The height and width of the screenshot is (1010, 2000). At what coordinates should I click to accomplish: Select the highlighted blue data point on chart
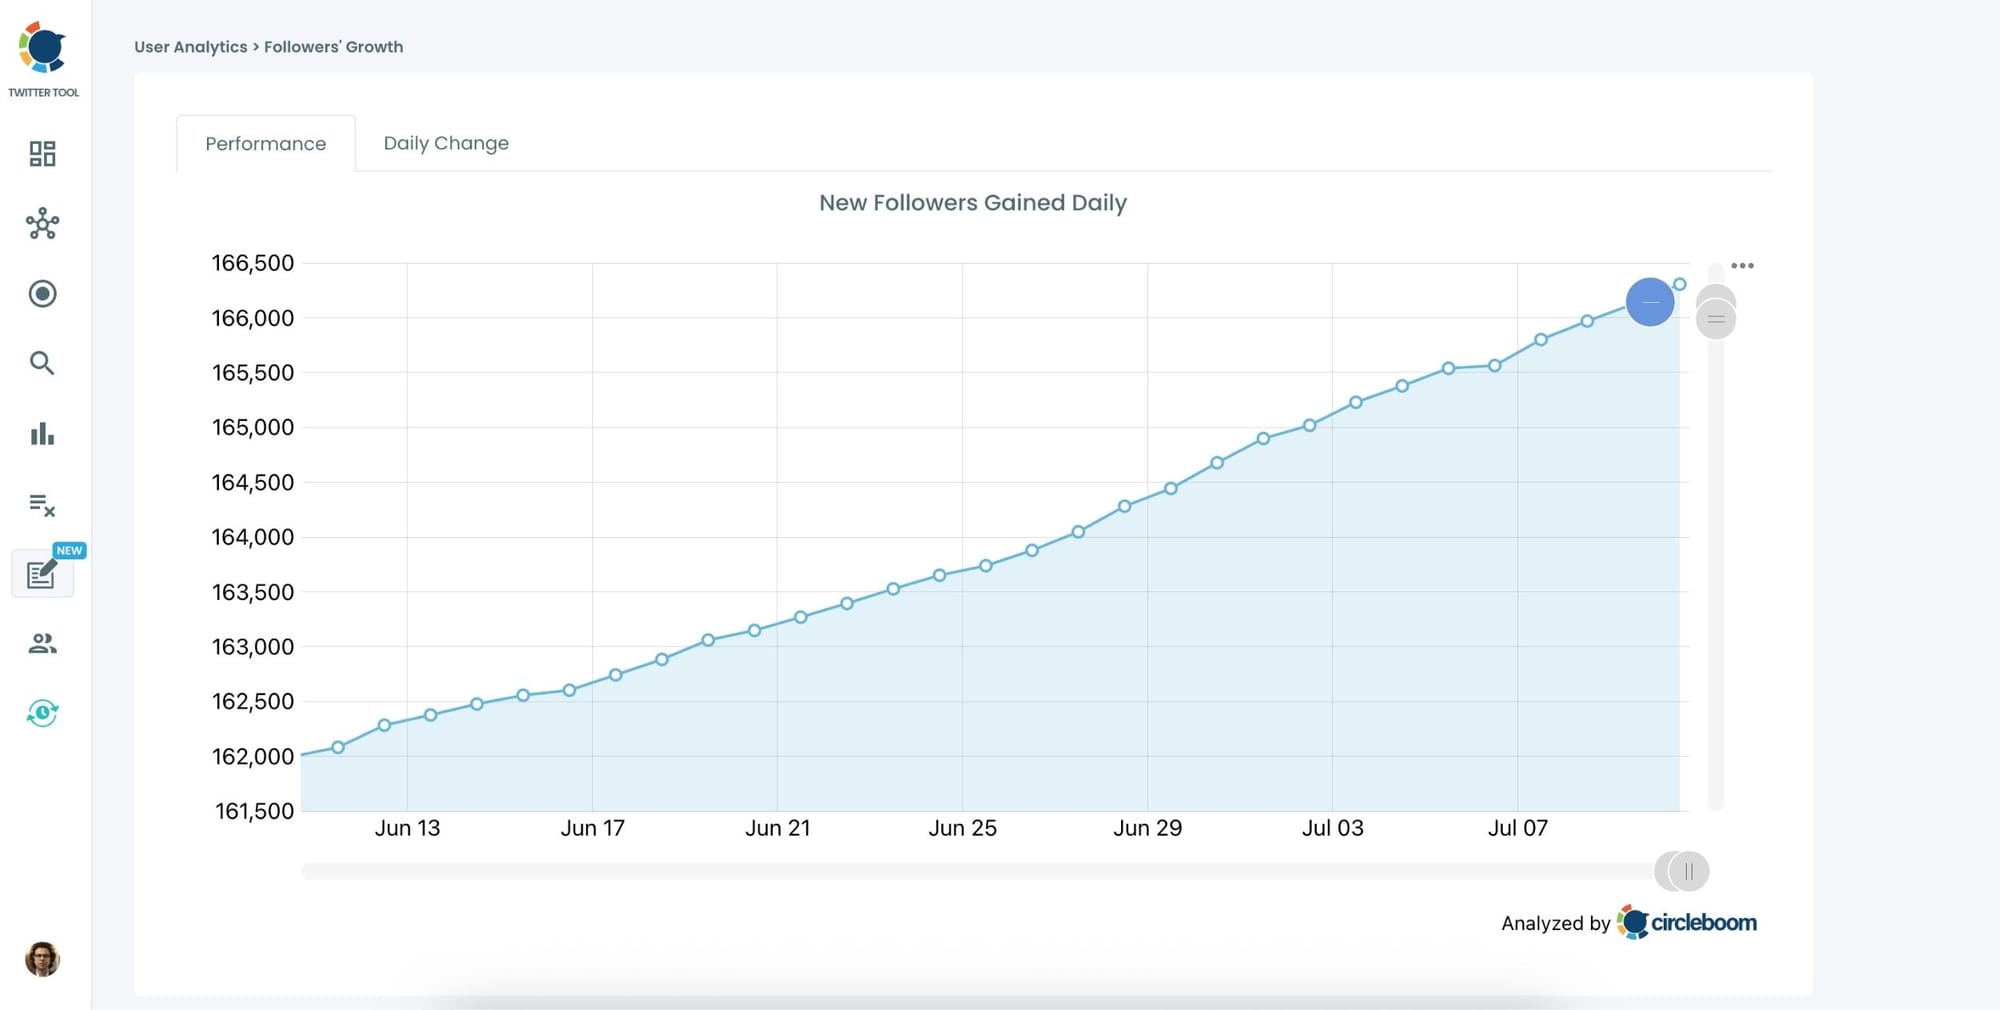point(1650,301)
